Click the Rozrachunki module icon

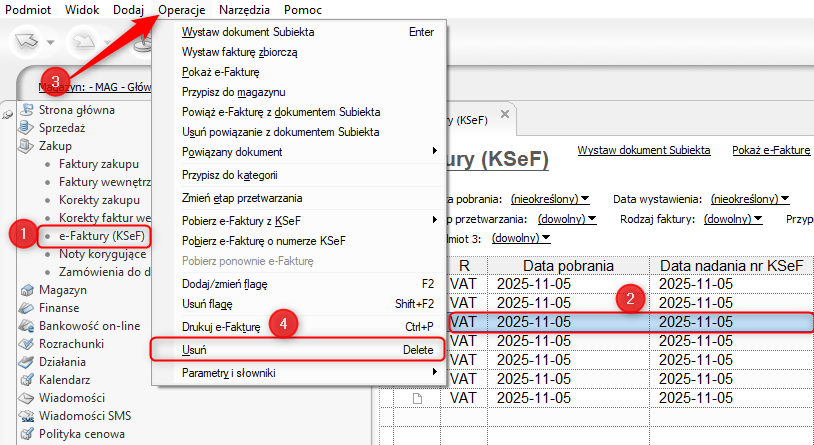(28, 344)
